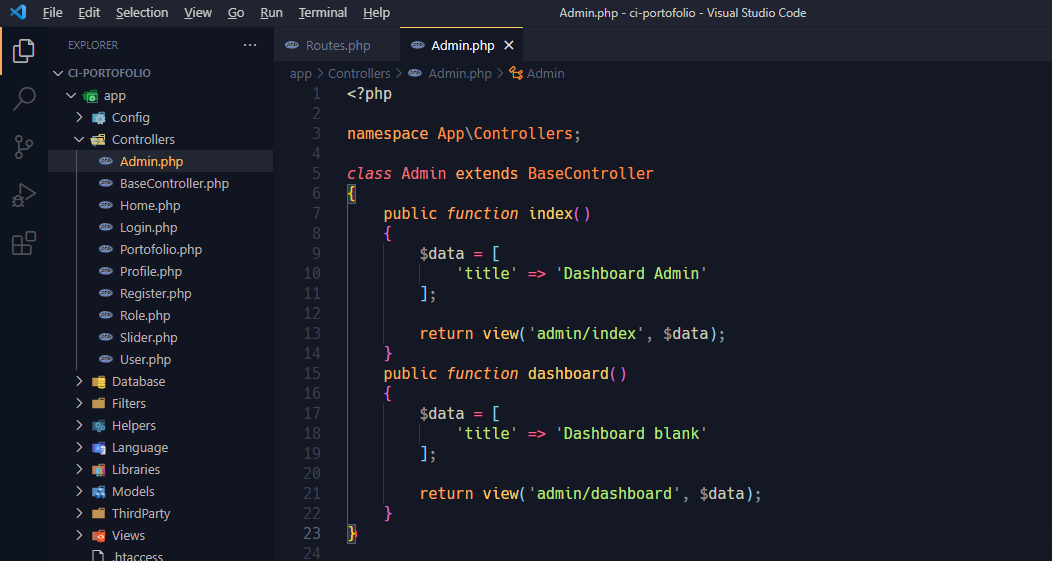Open the Selection menu
The image size is (1052, 561).
[x=142, y=13]
